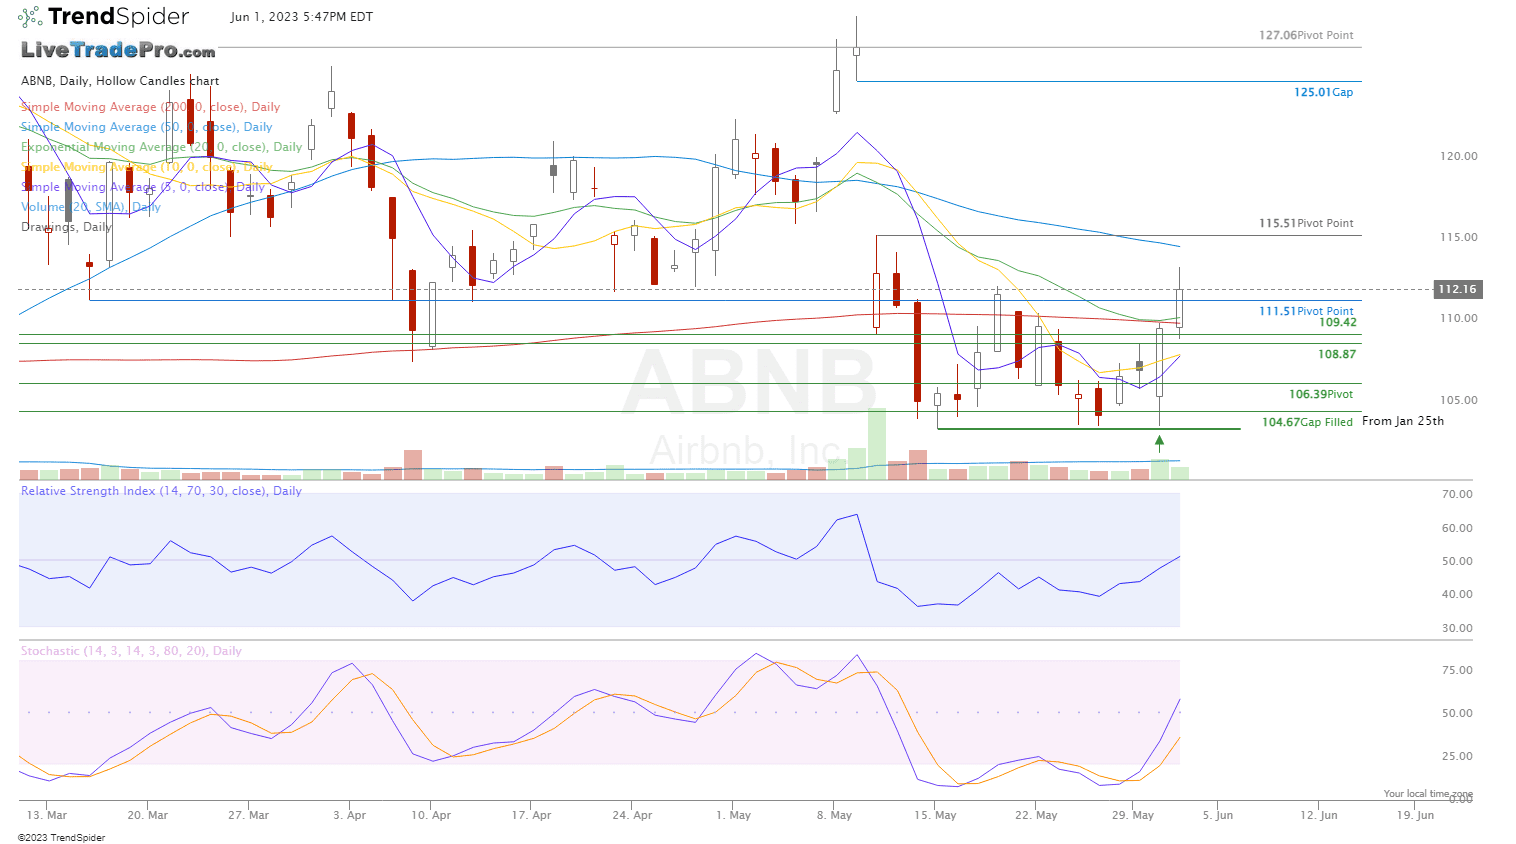Click the RSI 40.00 axis label

pyautogui.click(x=1457, y=594)
